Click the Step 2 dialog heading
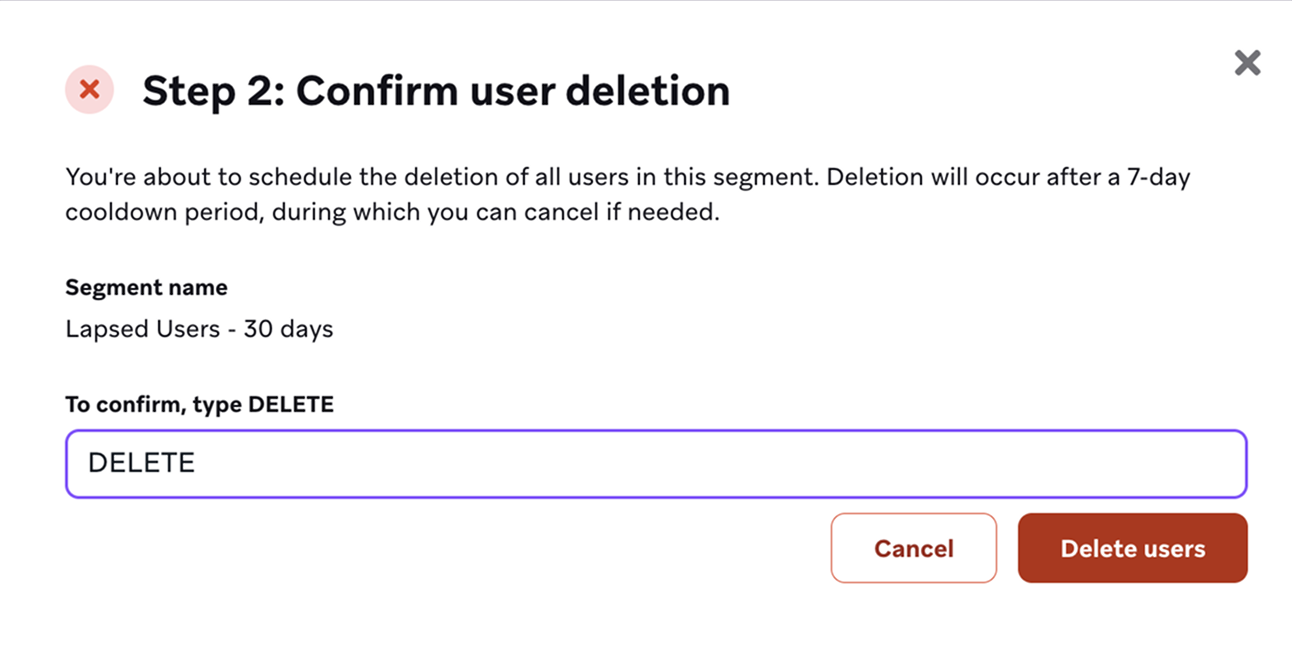 click(437, 90)
